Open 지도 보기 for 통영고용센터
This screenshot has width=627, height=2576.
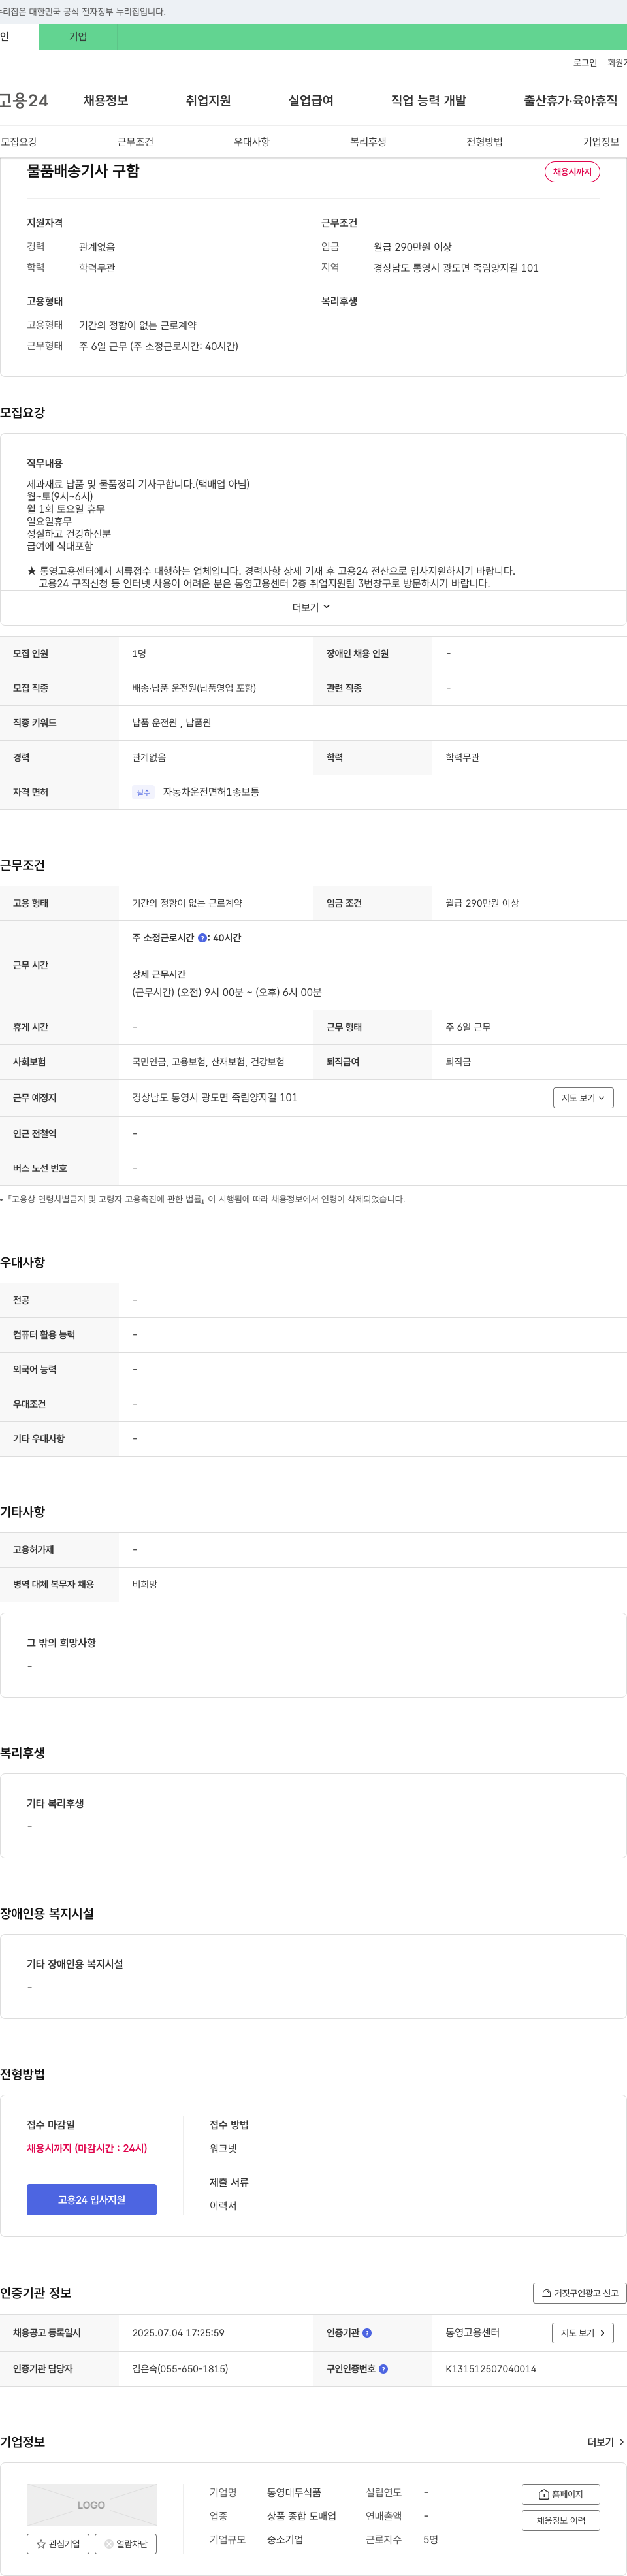pyautogui.click(x=582, y=2333)
